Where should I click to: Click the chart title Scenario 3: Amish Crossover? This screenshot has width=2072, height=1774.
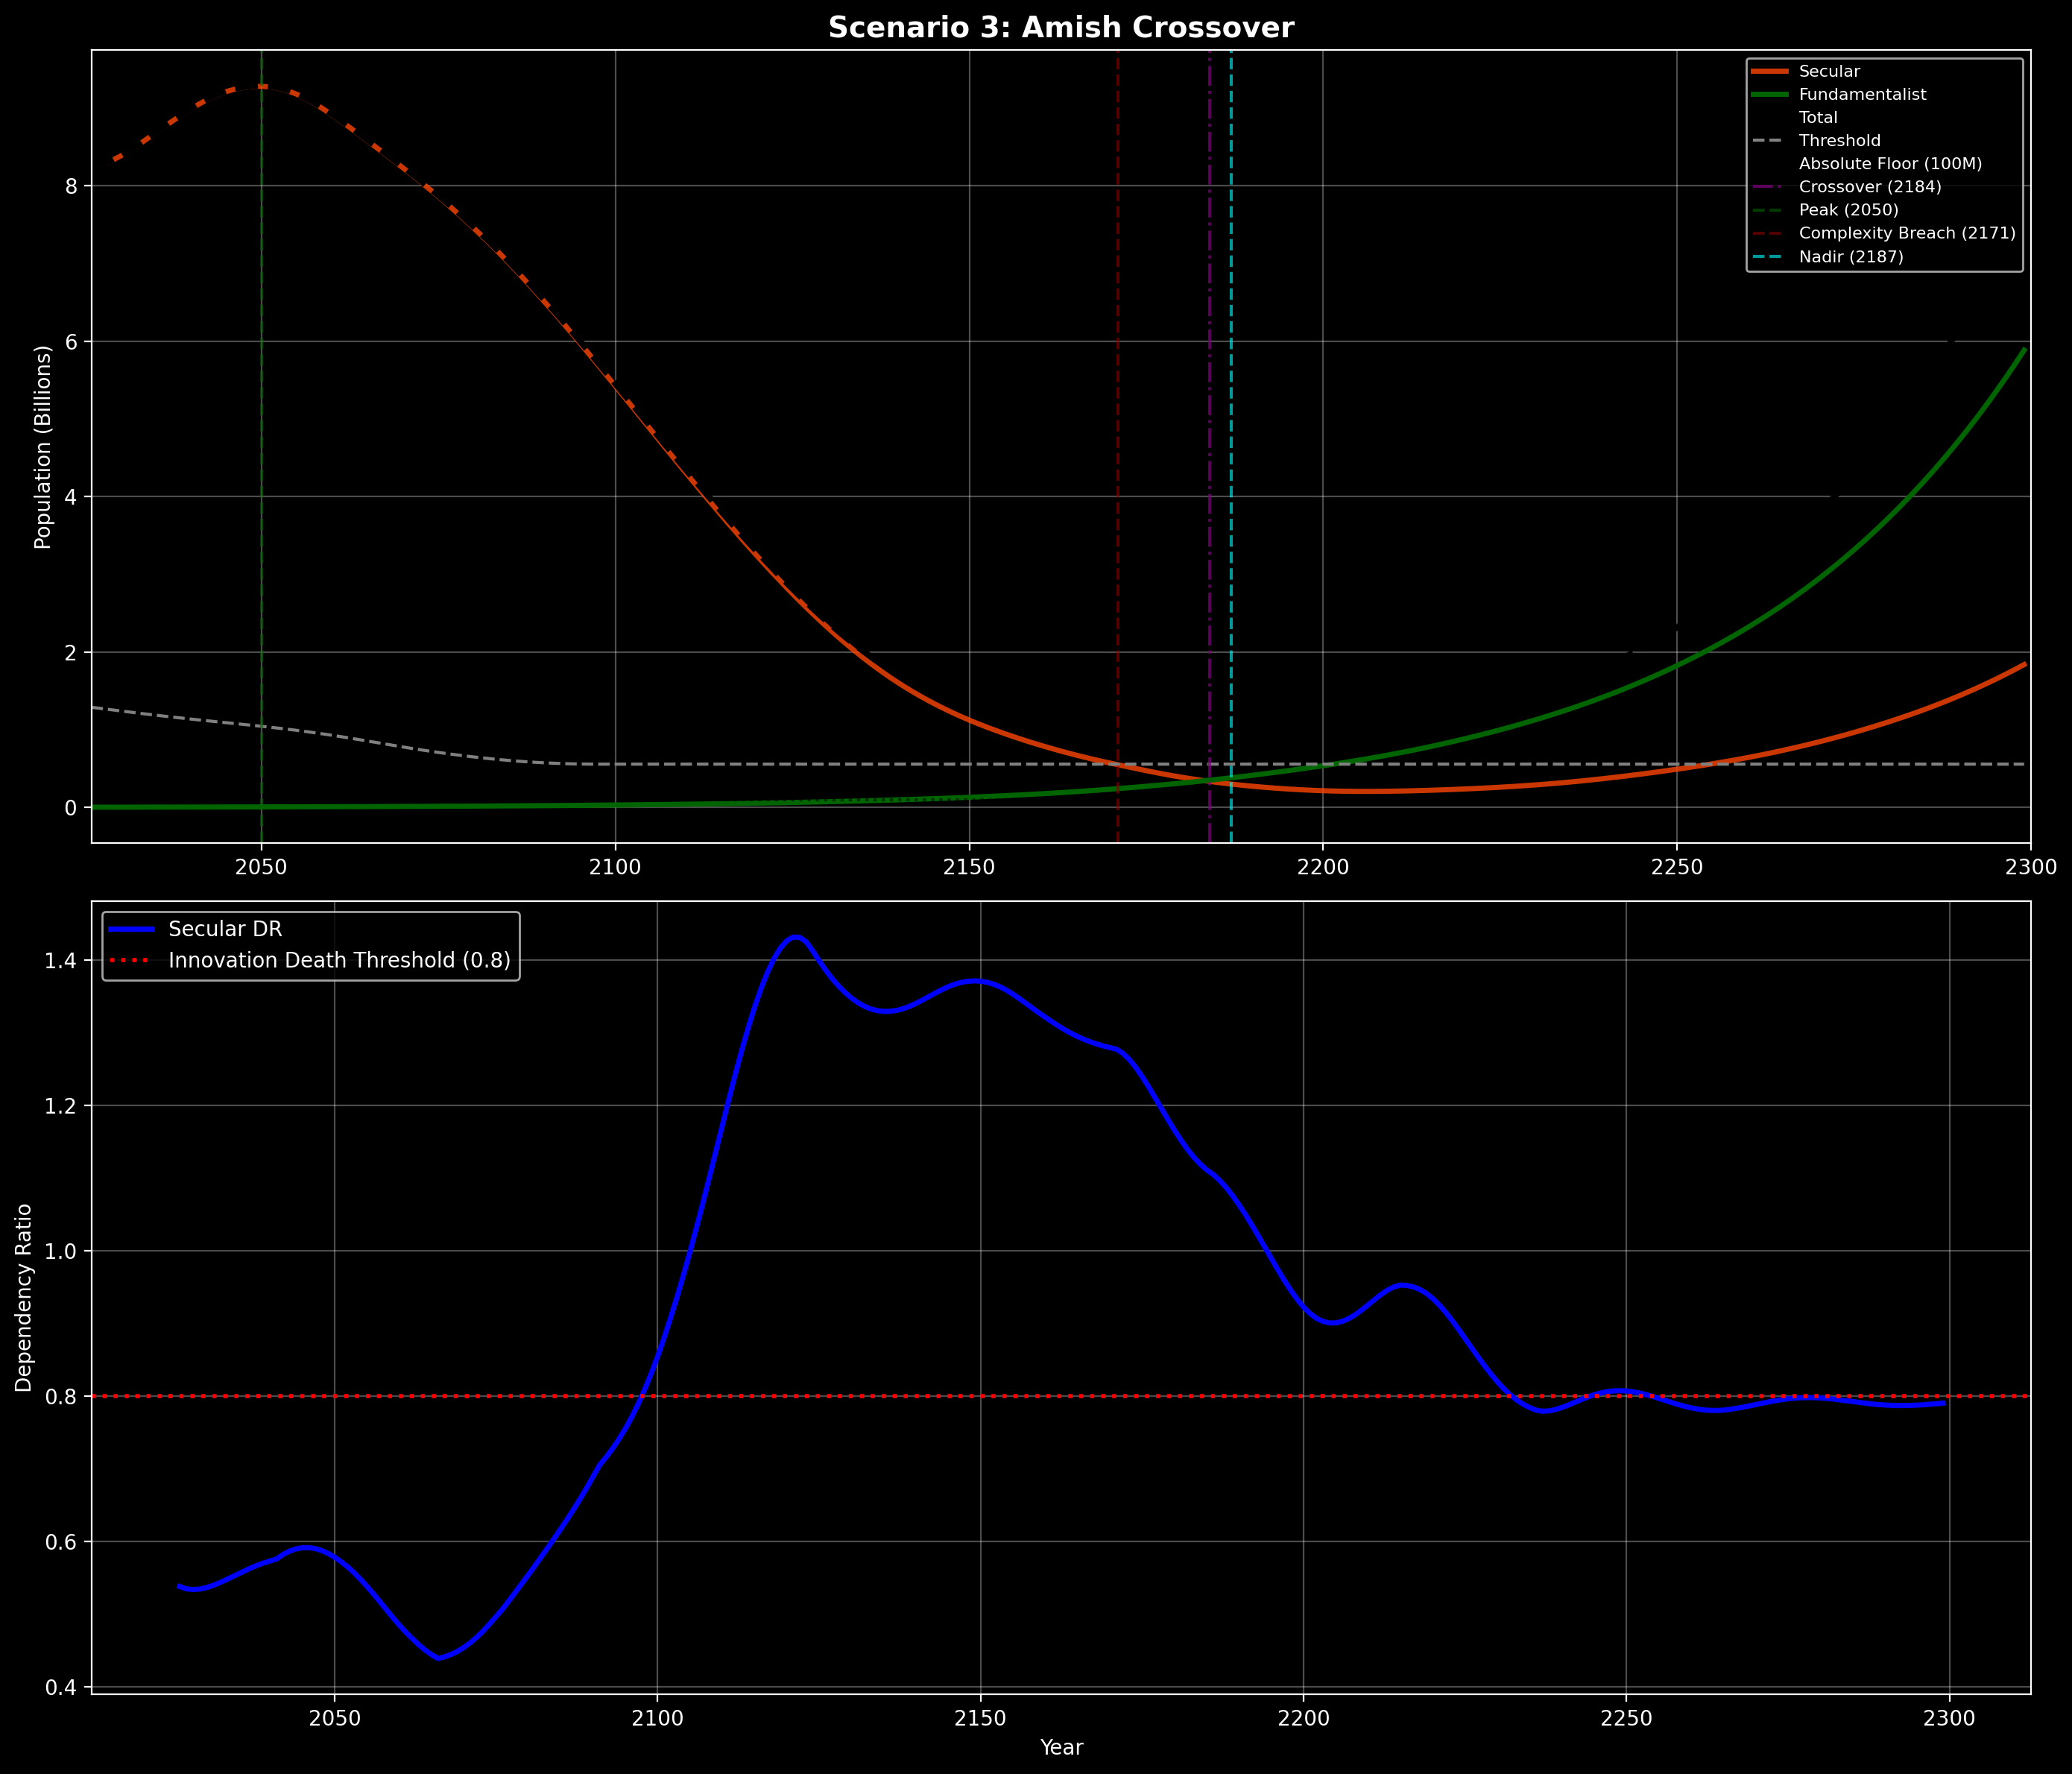(1060, 28)
